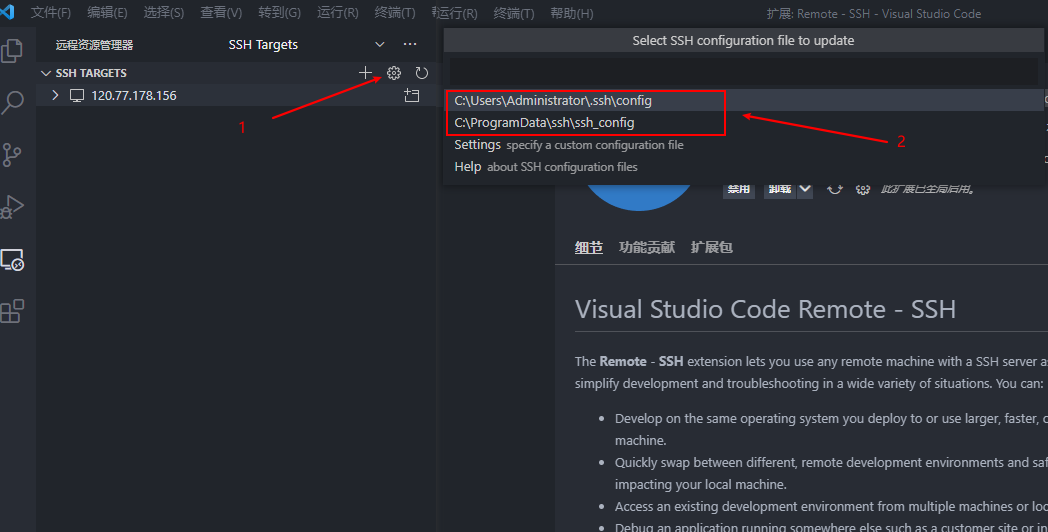
Task: Select the 120.77.178.156 host row
Action: tap(237, 96)
